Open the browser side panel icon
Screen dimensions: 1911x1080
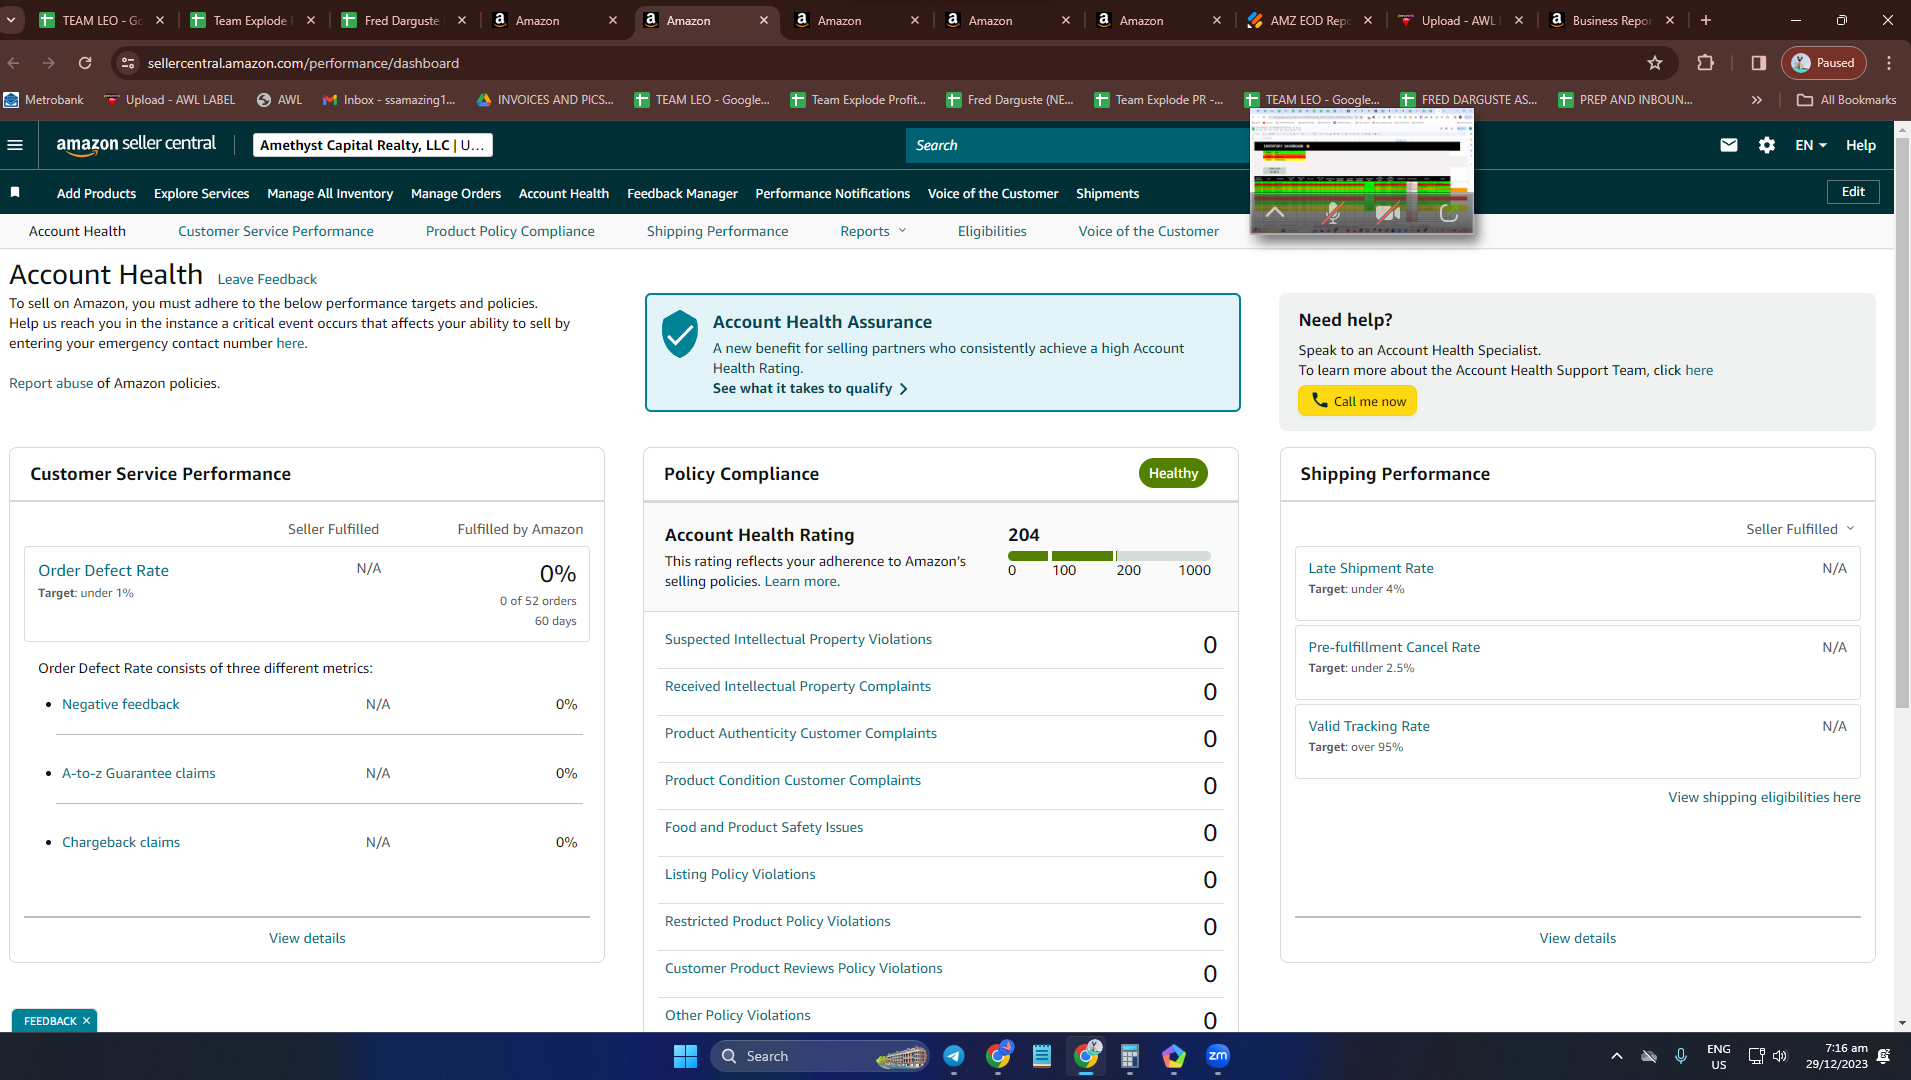coord(1758,63)
